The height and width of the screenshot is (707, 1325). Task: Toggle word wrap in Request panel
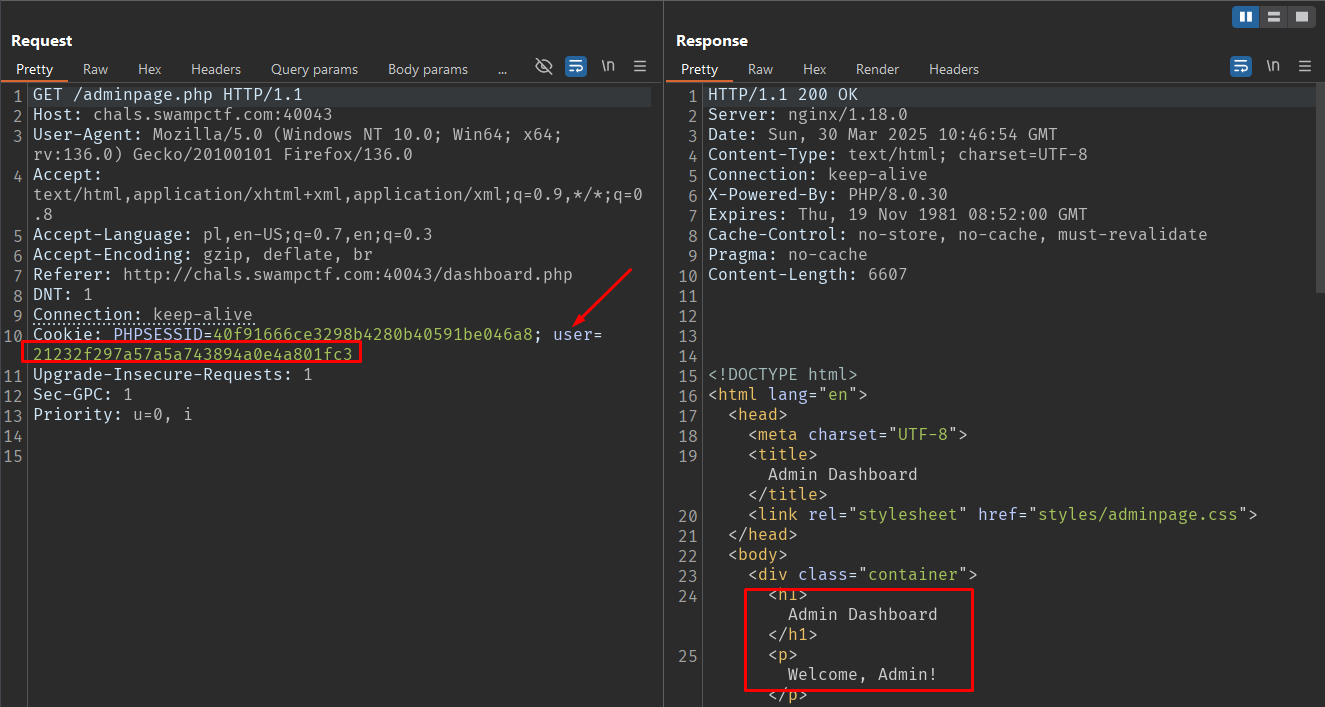tap(576, 66)
